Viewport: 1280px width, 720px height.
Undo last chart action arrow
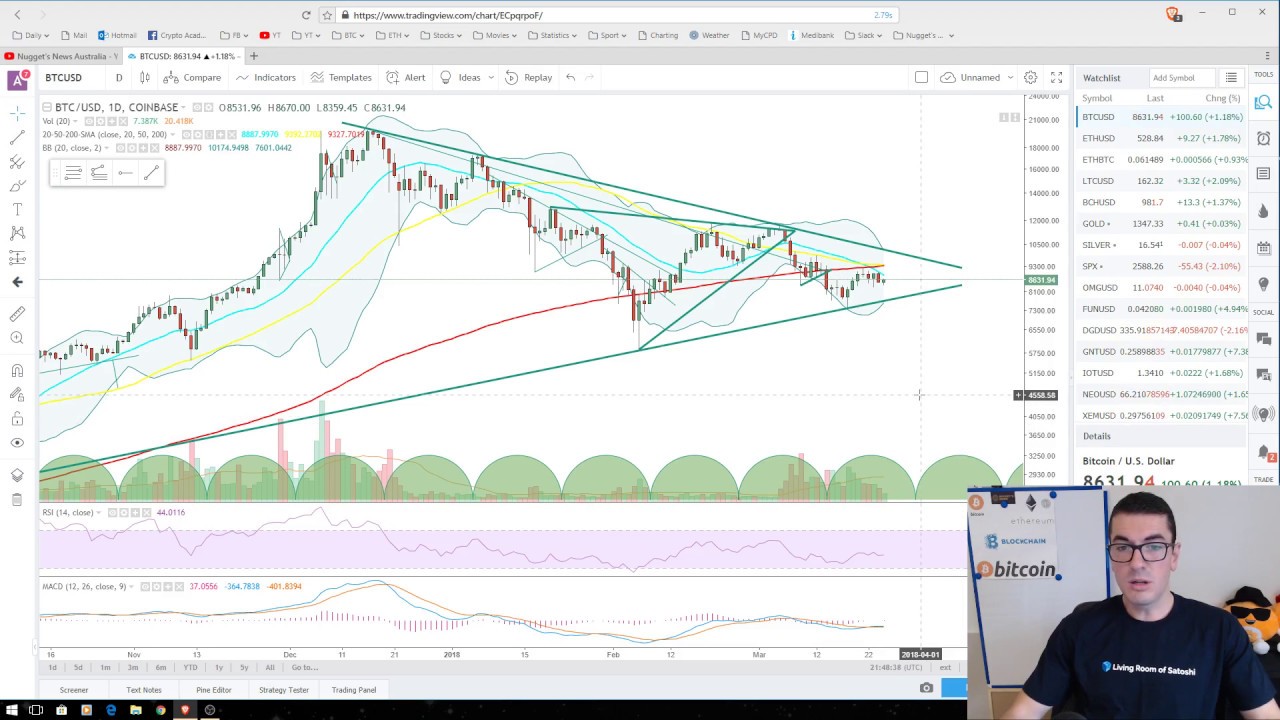coord(570,77)
